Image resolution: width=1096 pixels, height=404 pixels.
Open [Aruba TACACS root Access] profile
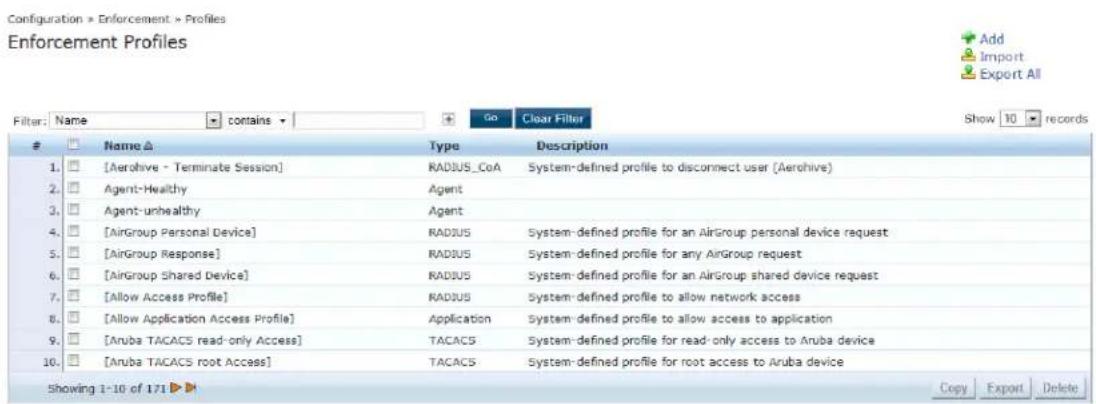[187, 362]
